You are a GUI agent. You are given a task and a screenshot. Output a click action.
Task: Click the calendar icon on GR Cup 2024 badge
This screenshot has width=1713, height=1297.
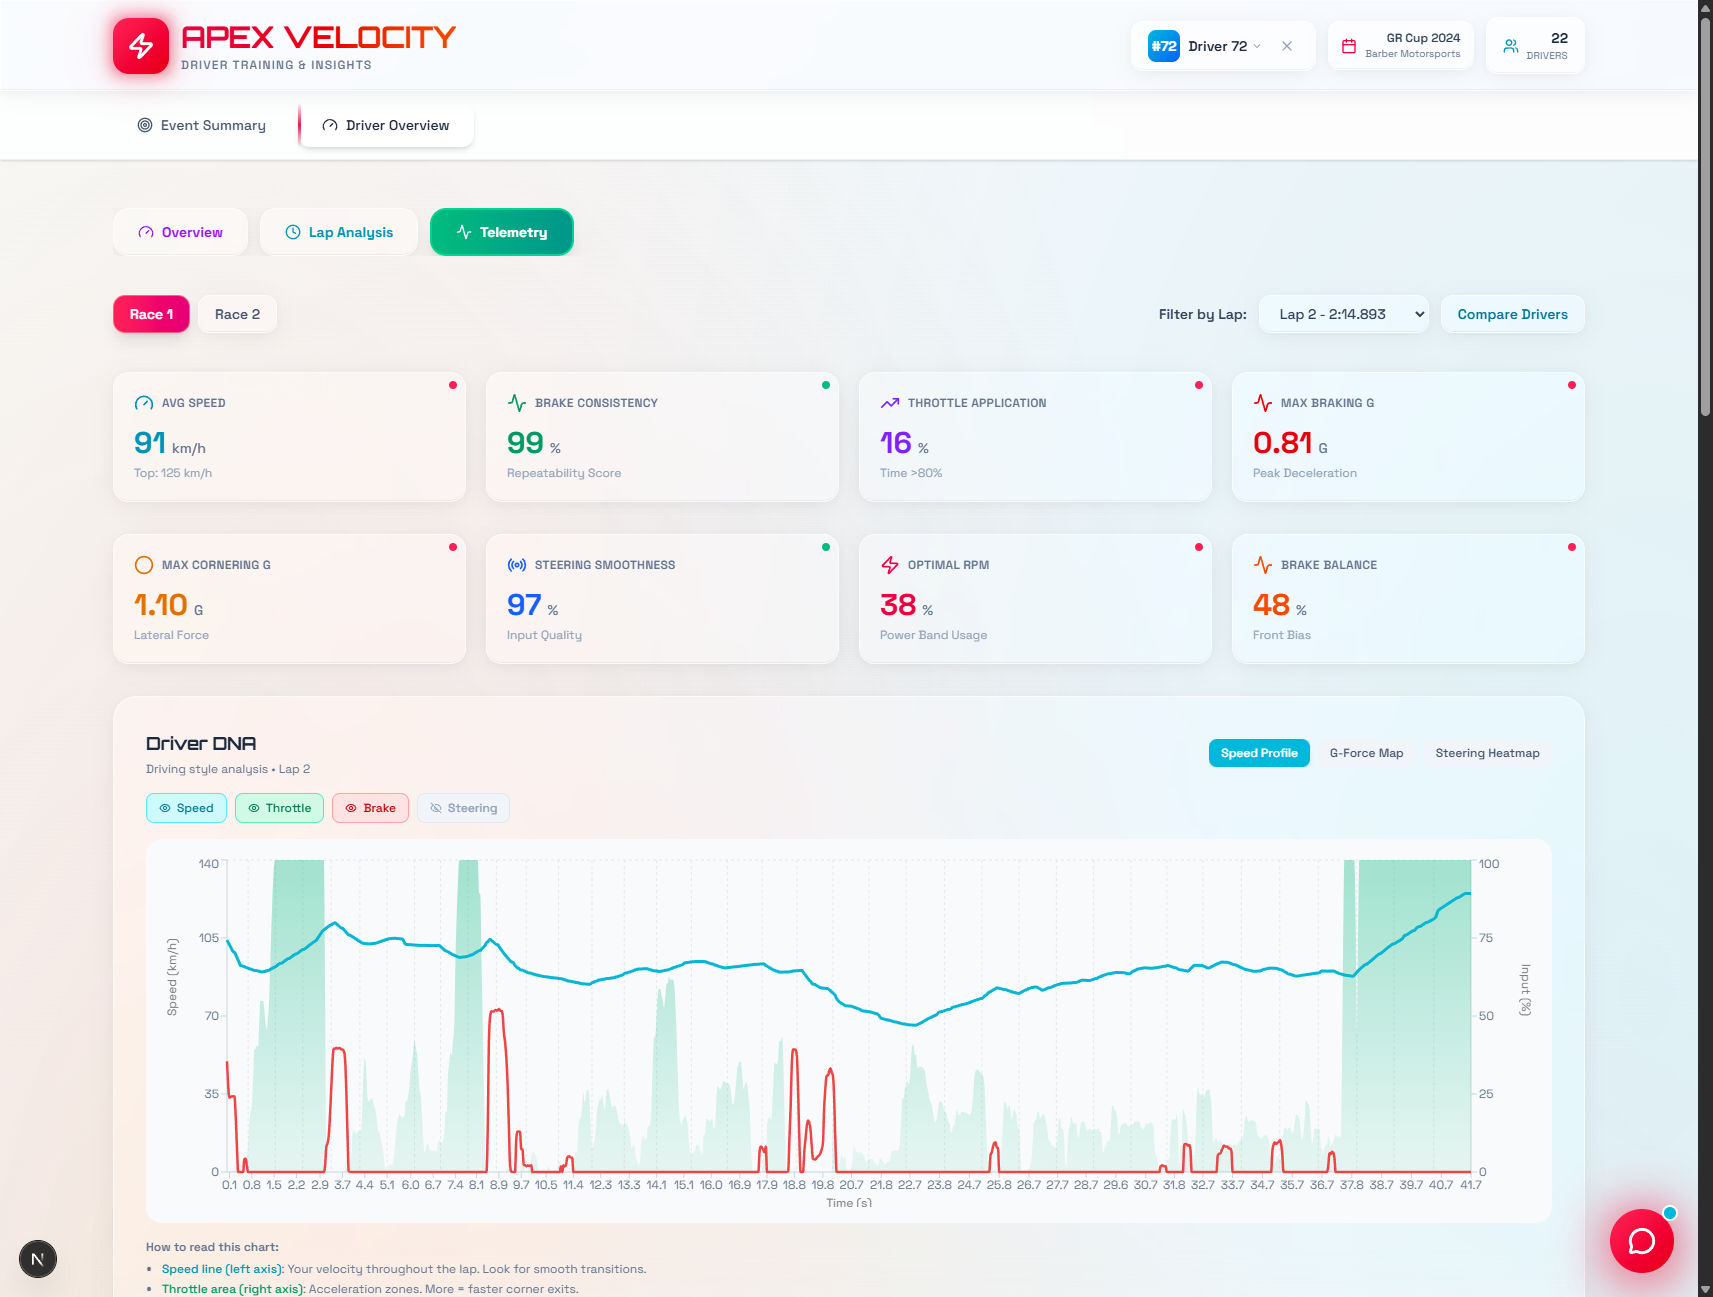point(1349,45)
